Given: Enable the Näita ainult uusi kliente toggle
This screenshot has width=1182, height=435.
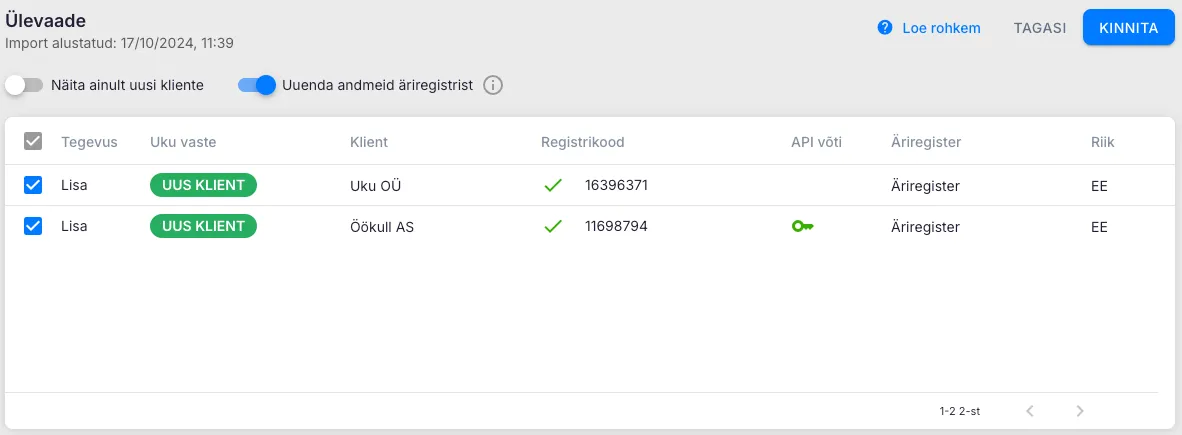Looking at the screenshot, I should point(24,85).
